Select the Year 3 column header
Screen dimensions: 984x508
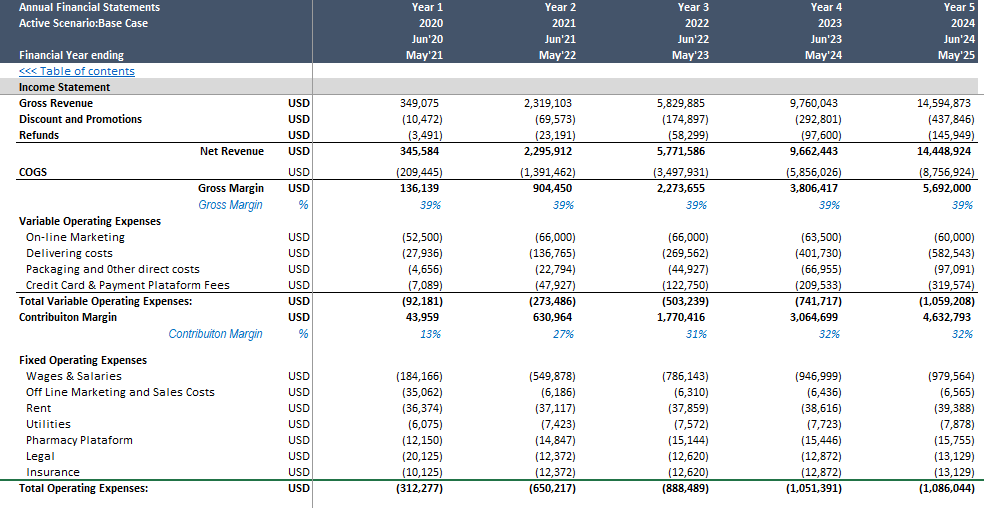693,8
